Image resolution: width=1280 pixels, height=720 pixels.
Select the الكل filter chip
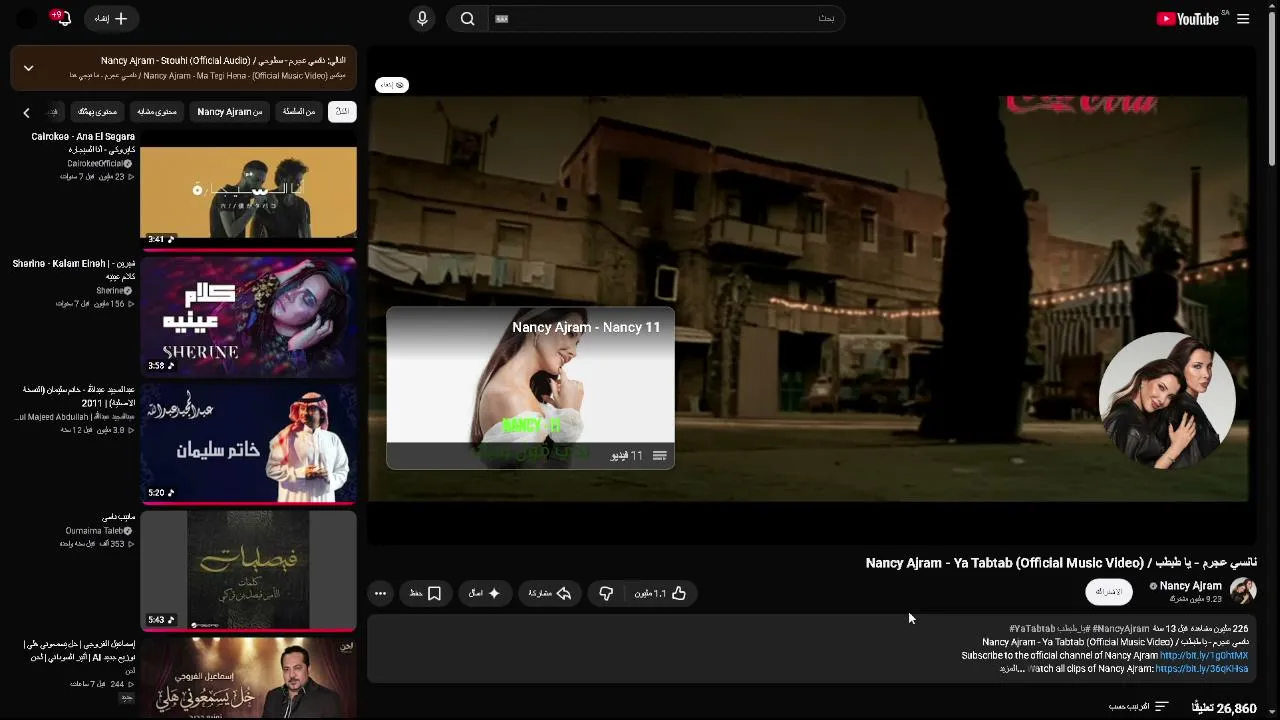point(342,111)
